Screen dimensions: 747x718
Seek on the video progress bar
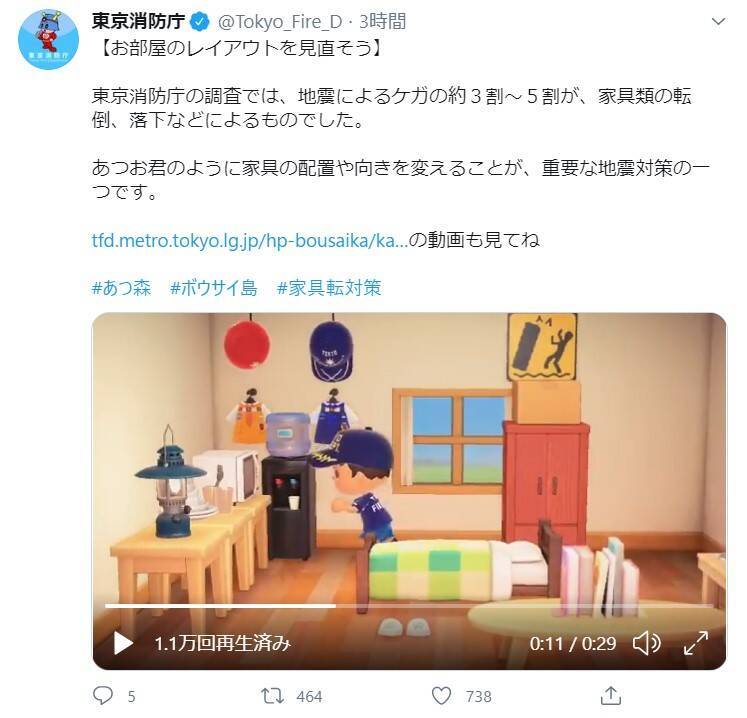[x=409, y=606]
